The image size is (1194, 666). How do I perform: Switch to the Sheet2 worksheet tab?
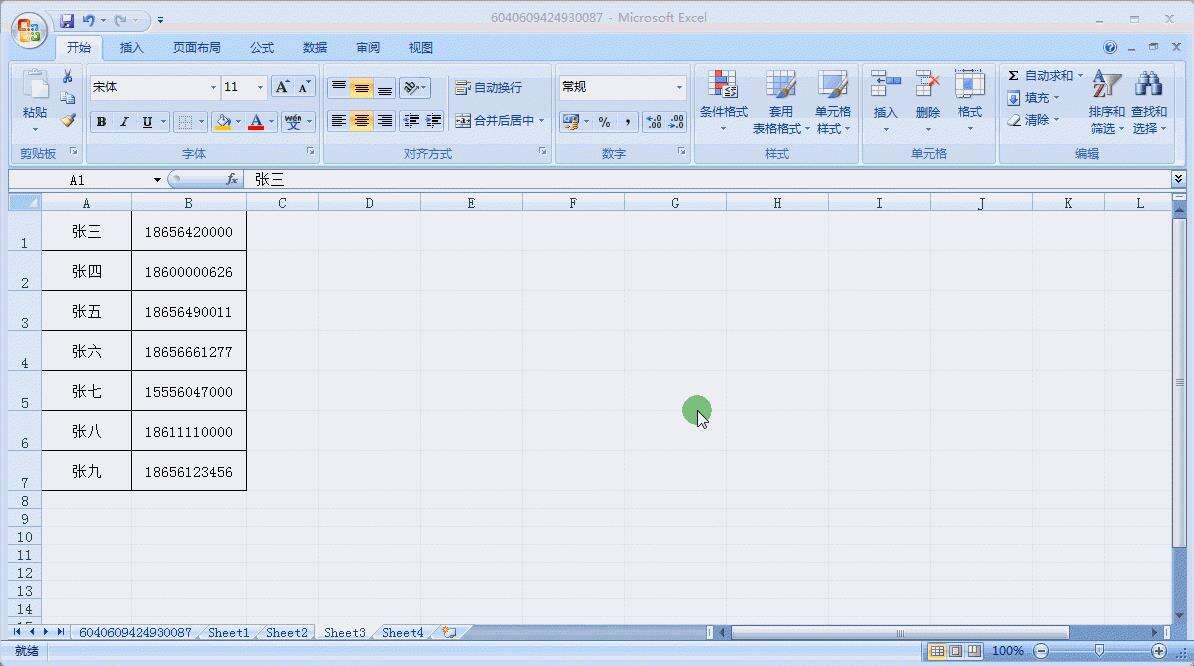(x=285, y=632)
